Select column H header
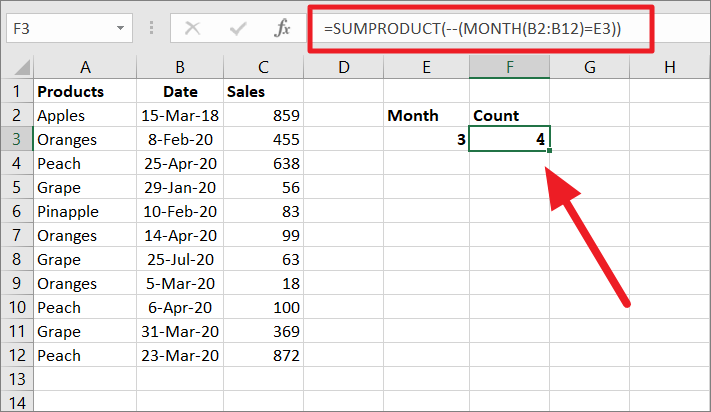Screen dimensions: 711x412 (670, 67)
